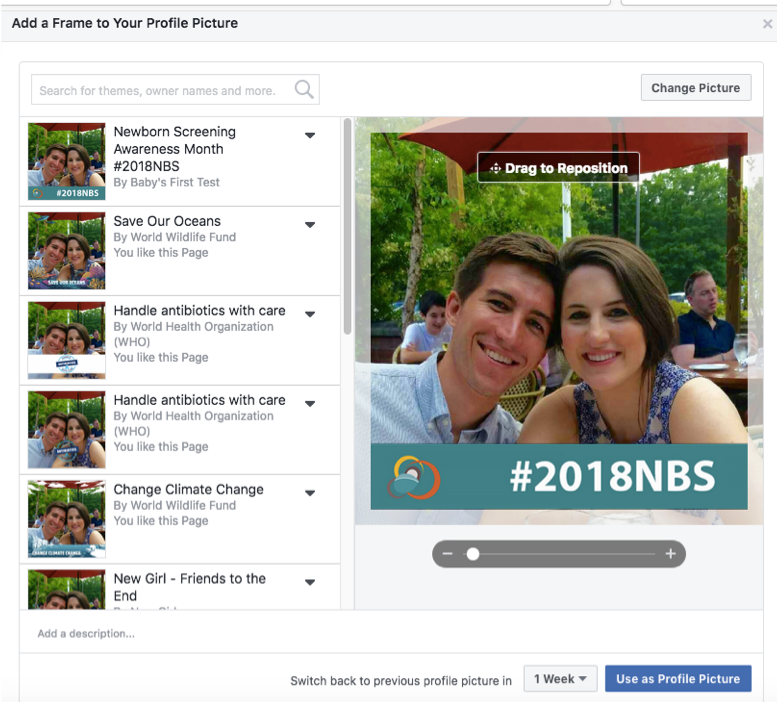The height and width of the screenshot is (702, 777).
Task: Click the Change Climate Change title
Action: (x=188, y=489)
